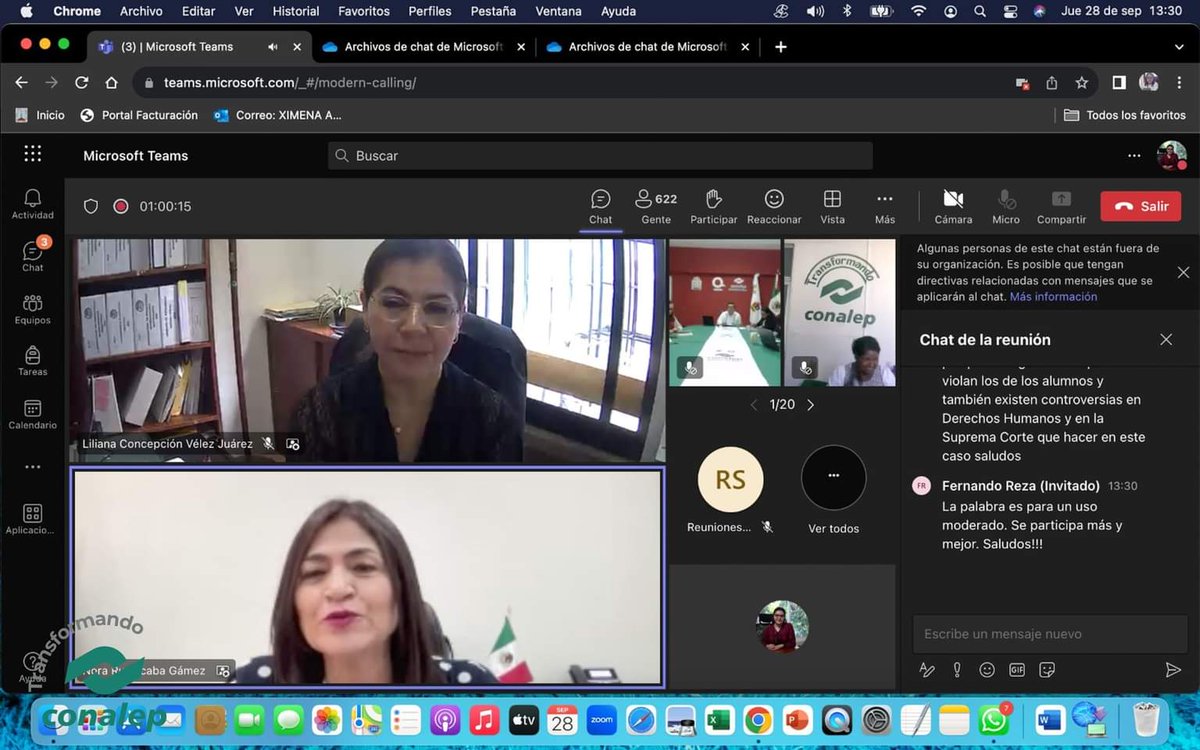Leave the meeting with the Salir button
This screenshot has width=1200, height=750.
pyautogui.click(x=1140, y=205)
